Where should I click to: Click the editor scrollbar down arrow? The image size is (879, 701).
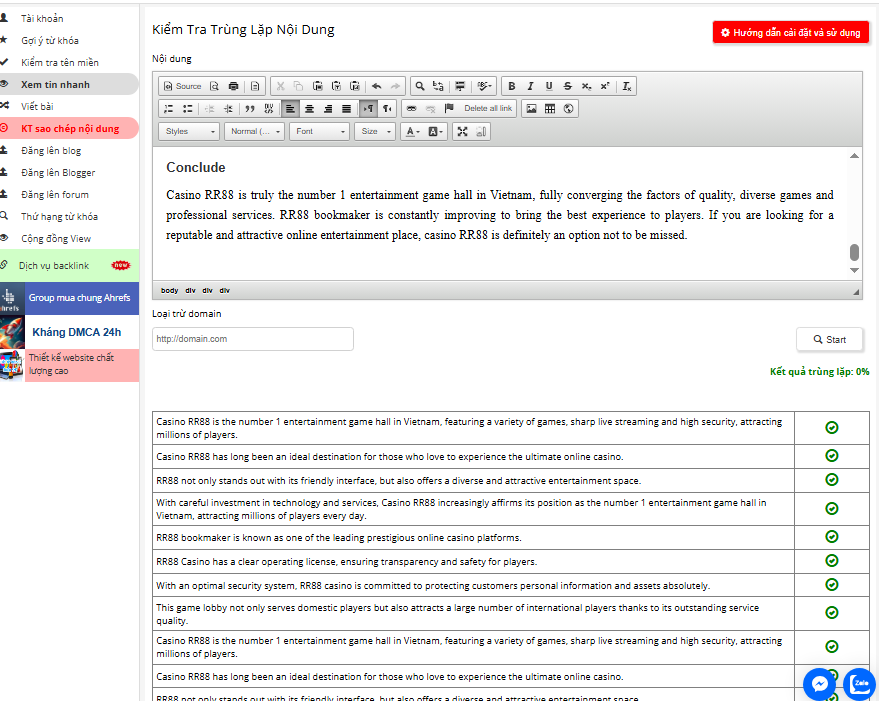point(854,270)
